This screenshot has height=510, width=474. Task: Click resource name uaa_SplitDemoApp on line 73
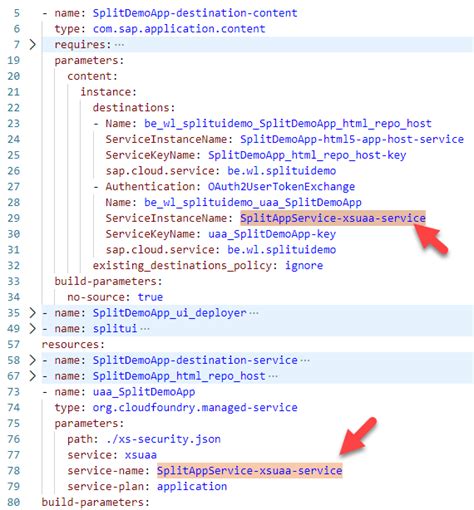coord(144,392)
